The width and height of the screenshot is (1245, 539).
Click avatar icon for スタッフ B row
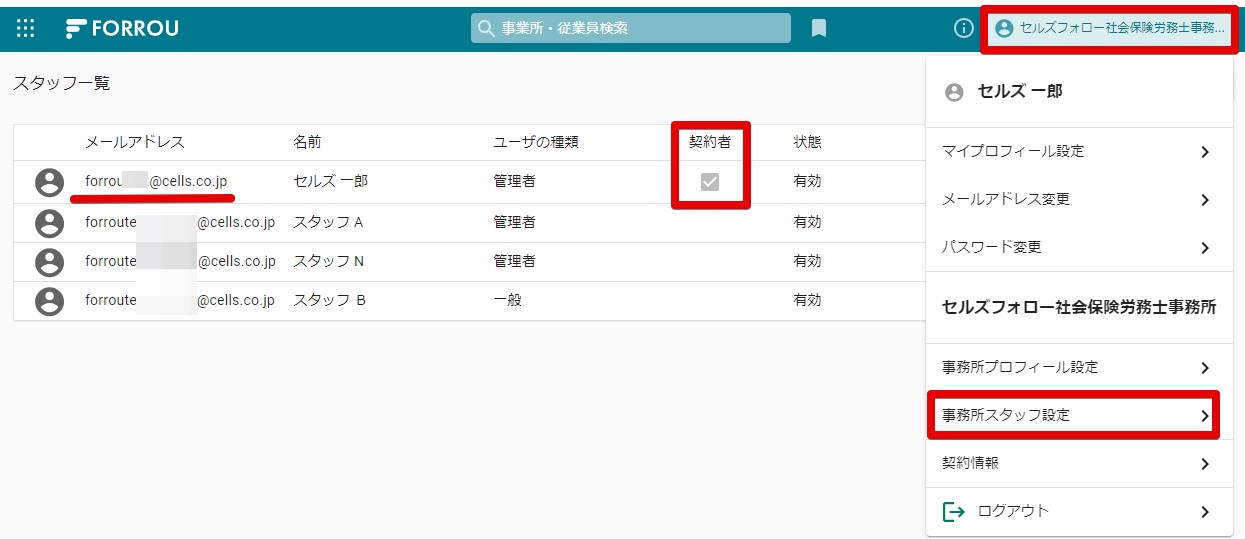tap(49, 301)
